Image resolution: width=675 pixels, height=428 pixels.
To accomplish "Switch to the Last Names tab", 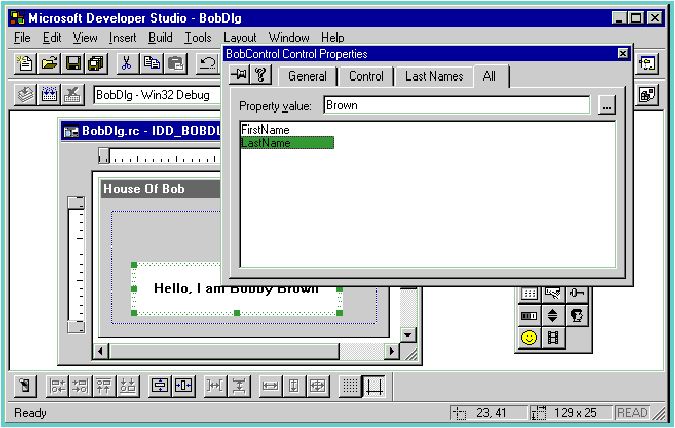I will pyautogui.click(x=433, y=76).
